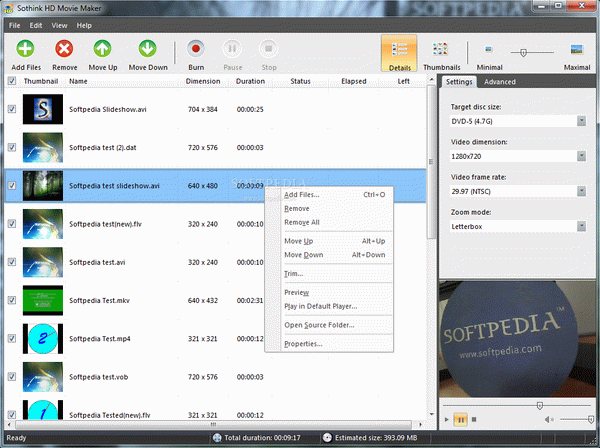
Task: Uncheck Softpedia test (2).dat checkbox
Action: pos(12,147)
